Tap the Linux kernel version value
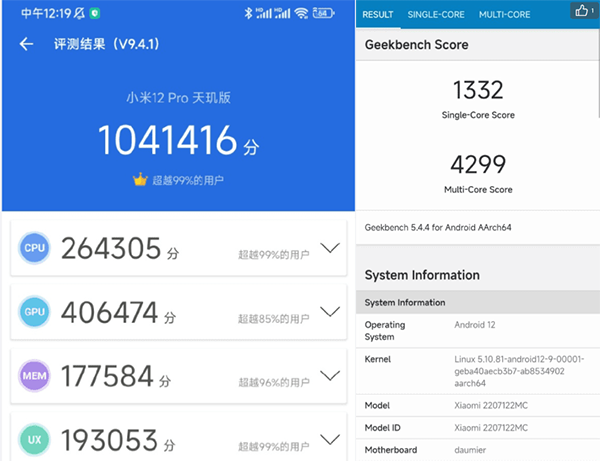Screen dimensions: 600x461 click(x=519, y=371)
